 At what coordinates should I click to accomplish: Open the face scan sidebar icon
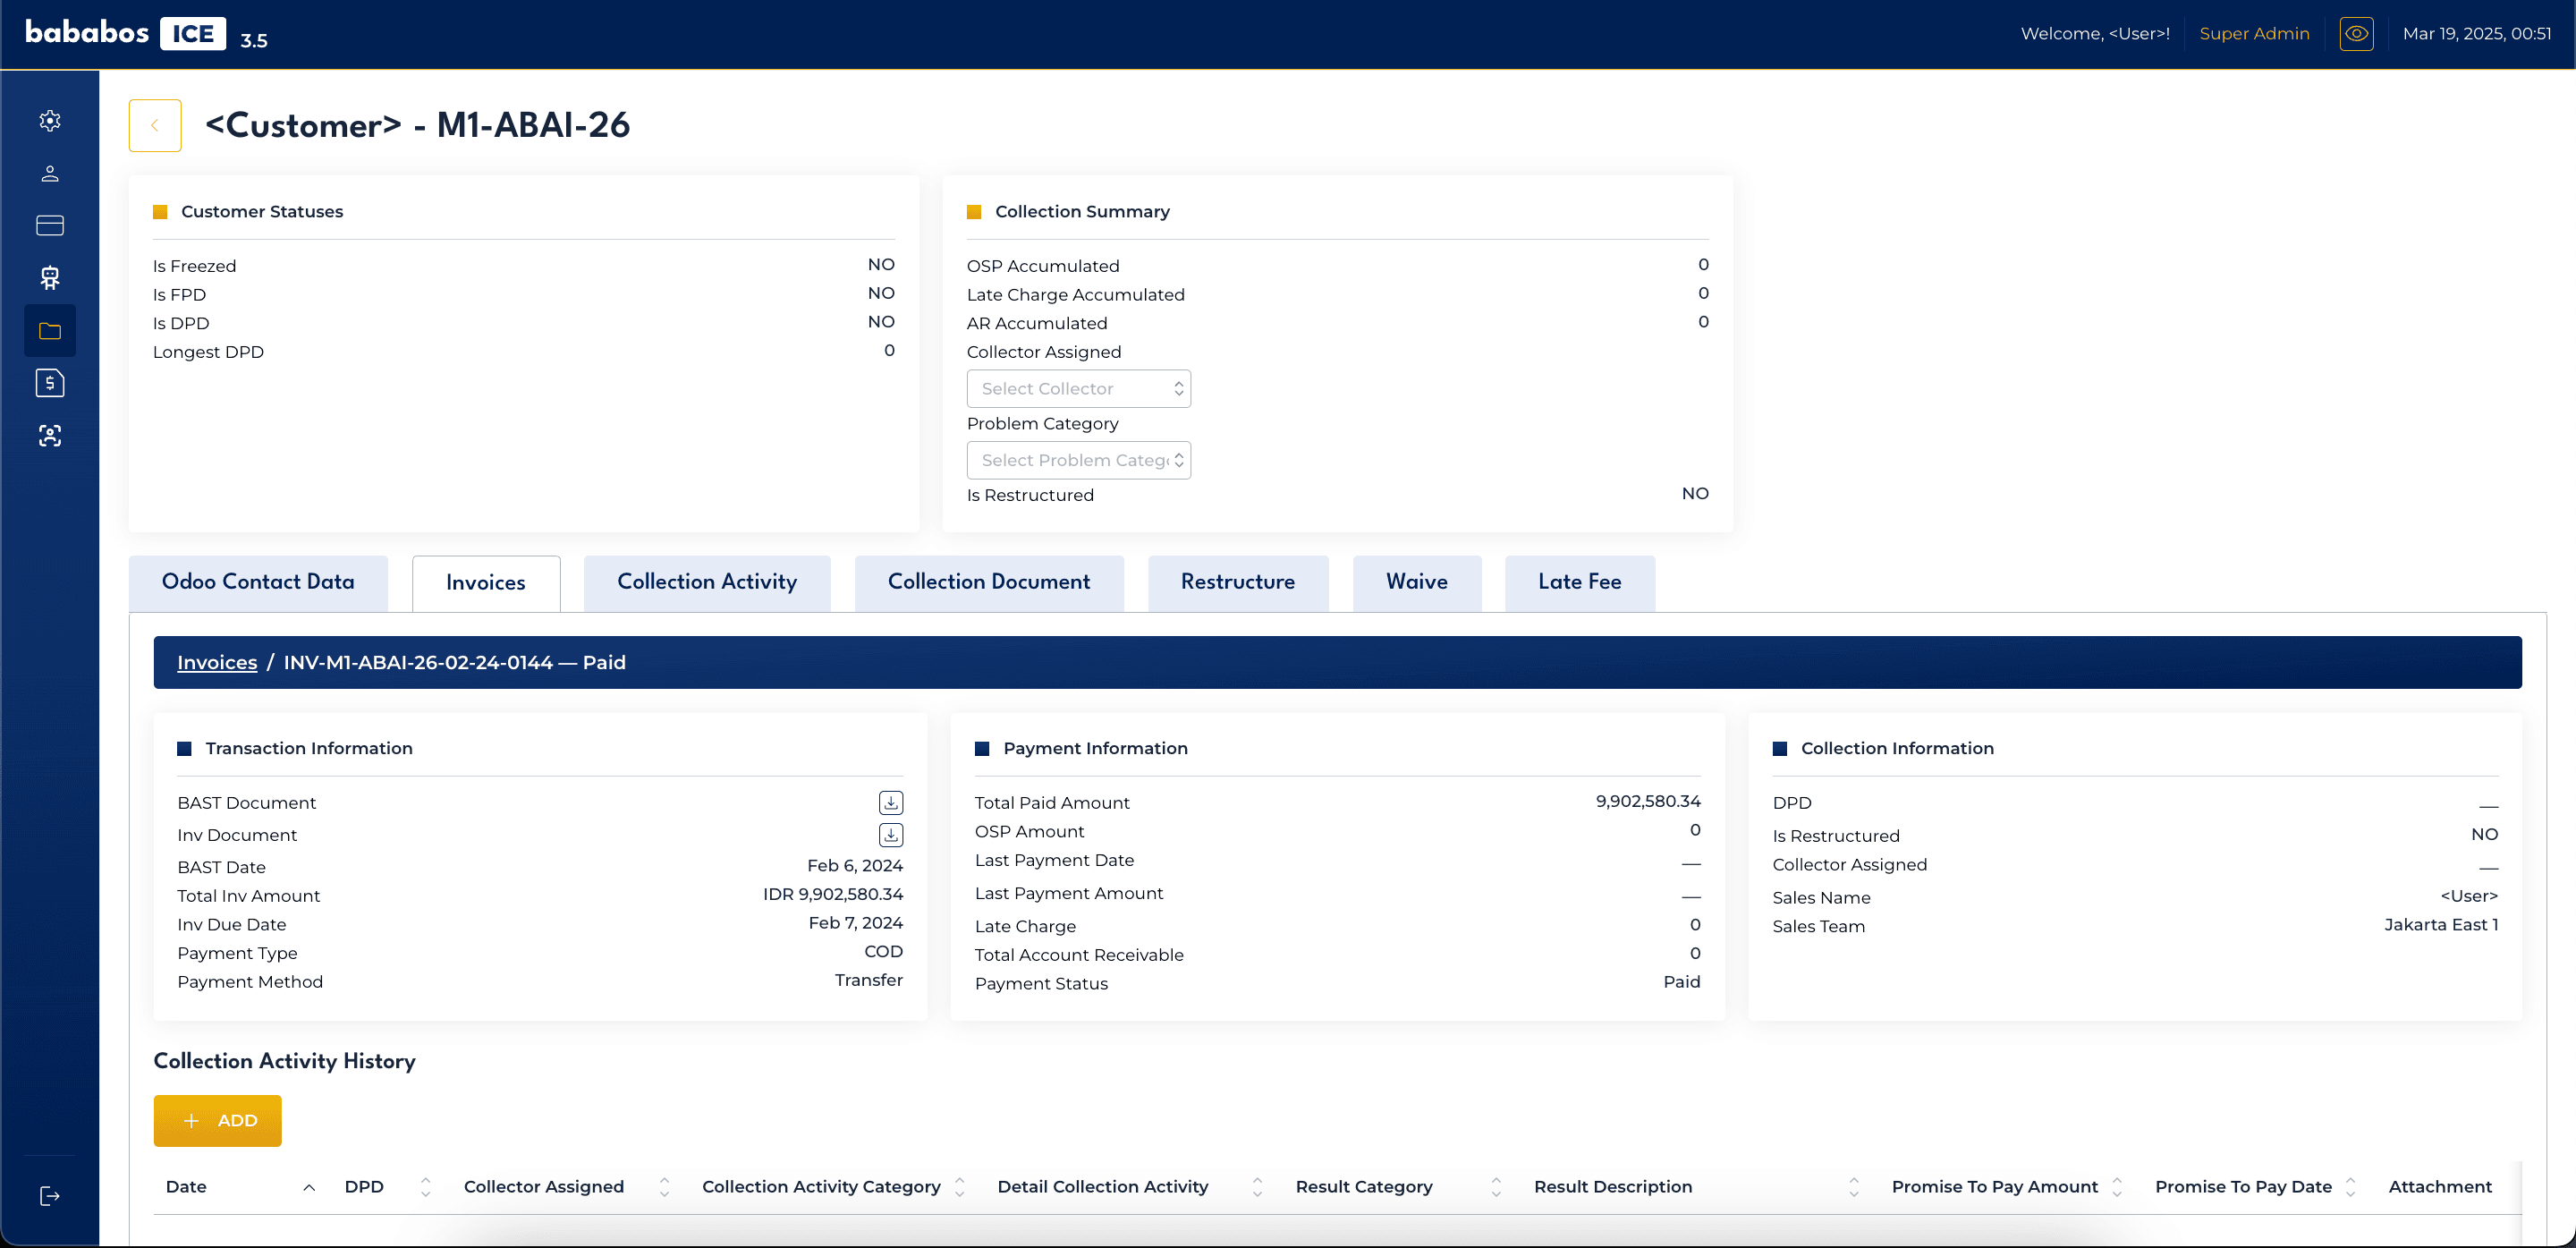50,435
